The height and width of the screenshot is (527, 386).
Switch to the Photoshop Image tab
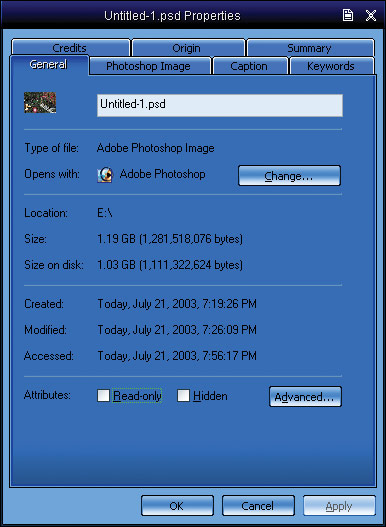click(149, 66)
